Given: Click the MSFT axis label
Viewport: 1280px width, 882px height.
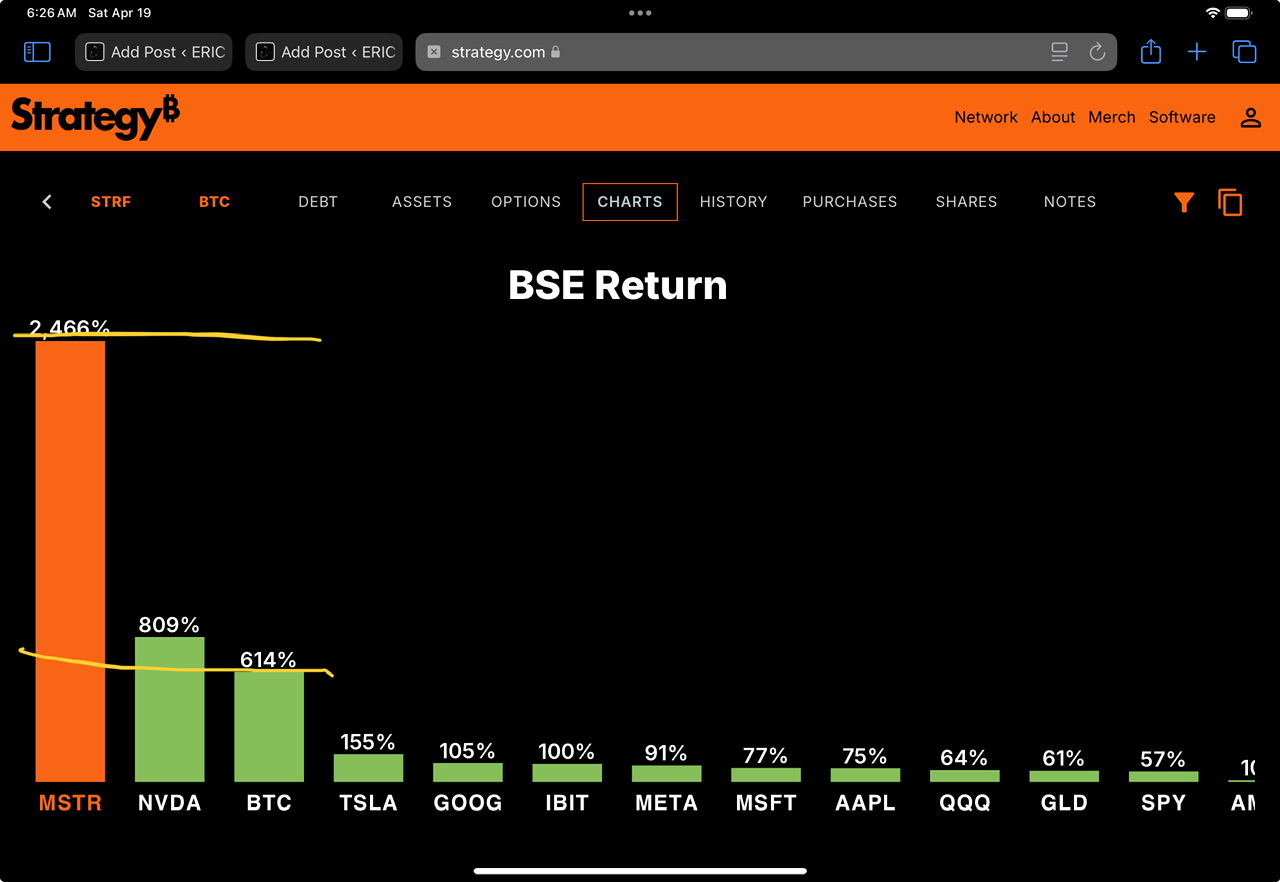Looking at the screenshot, I should pyautogui.click(x=766, y=803).
